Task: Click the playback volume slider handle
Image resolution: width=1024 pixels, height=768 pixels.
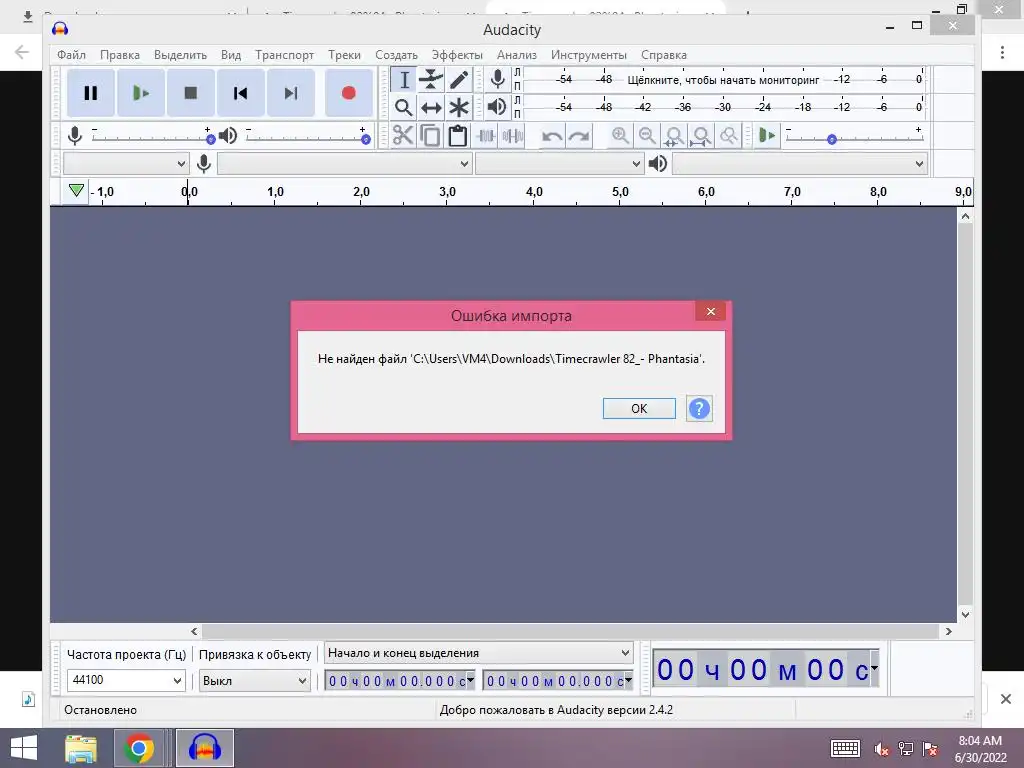Action: coord(366,140)
